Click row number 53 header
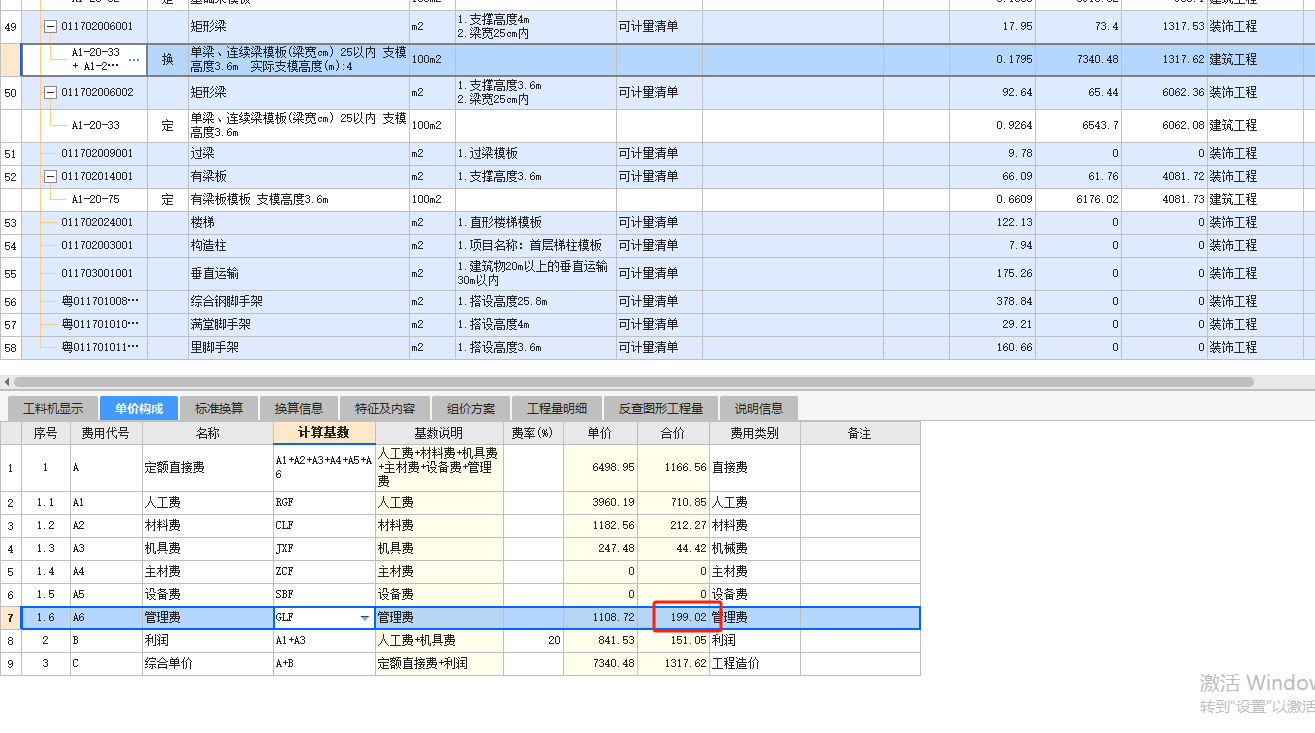Image resolution: width=1315 pixels, height=733 pixels. pos(10,223)
